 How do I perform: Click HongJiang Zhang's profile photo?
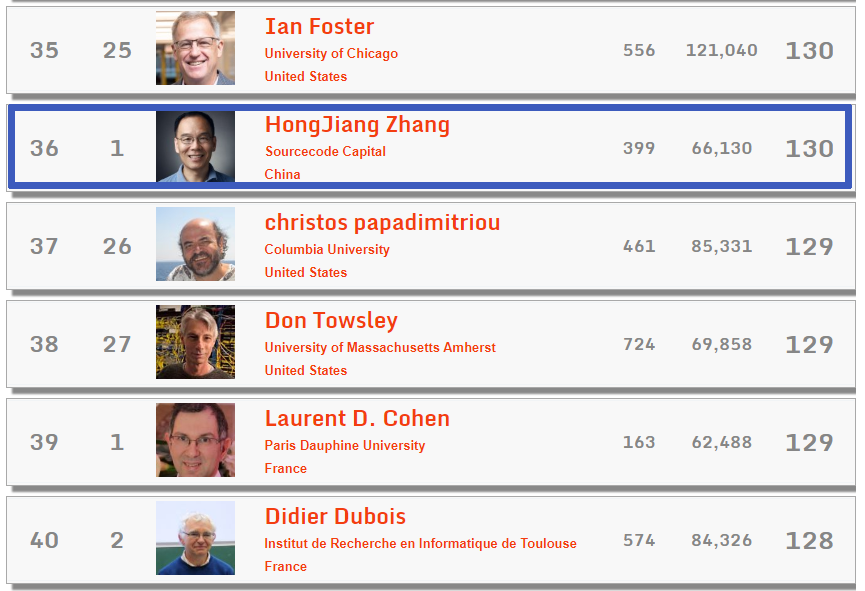click(195, 146)
